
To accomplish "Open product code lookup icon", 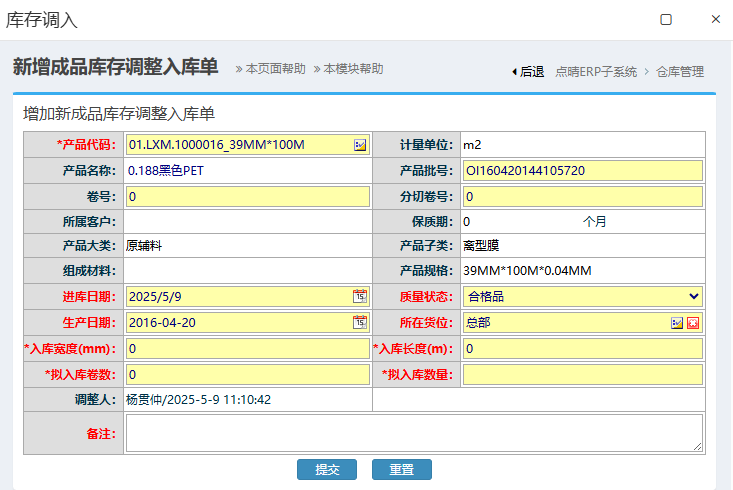I will point(360,145).
